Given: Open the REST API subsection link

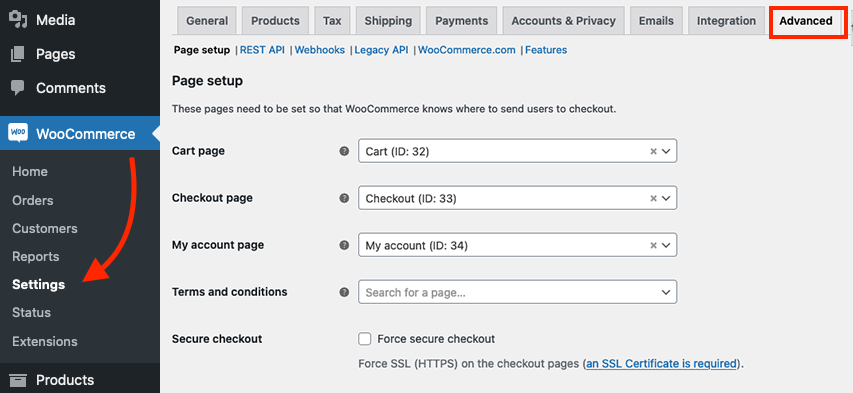Looking at the screenshot, I should (262, 50).
